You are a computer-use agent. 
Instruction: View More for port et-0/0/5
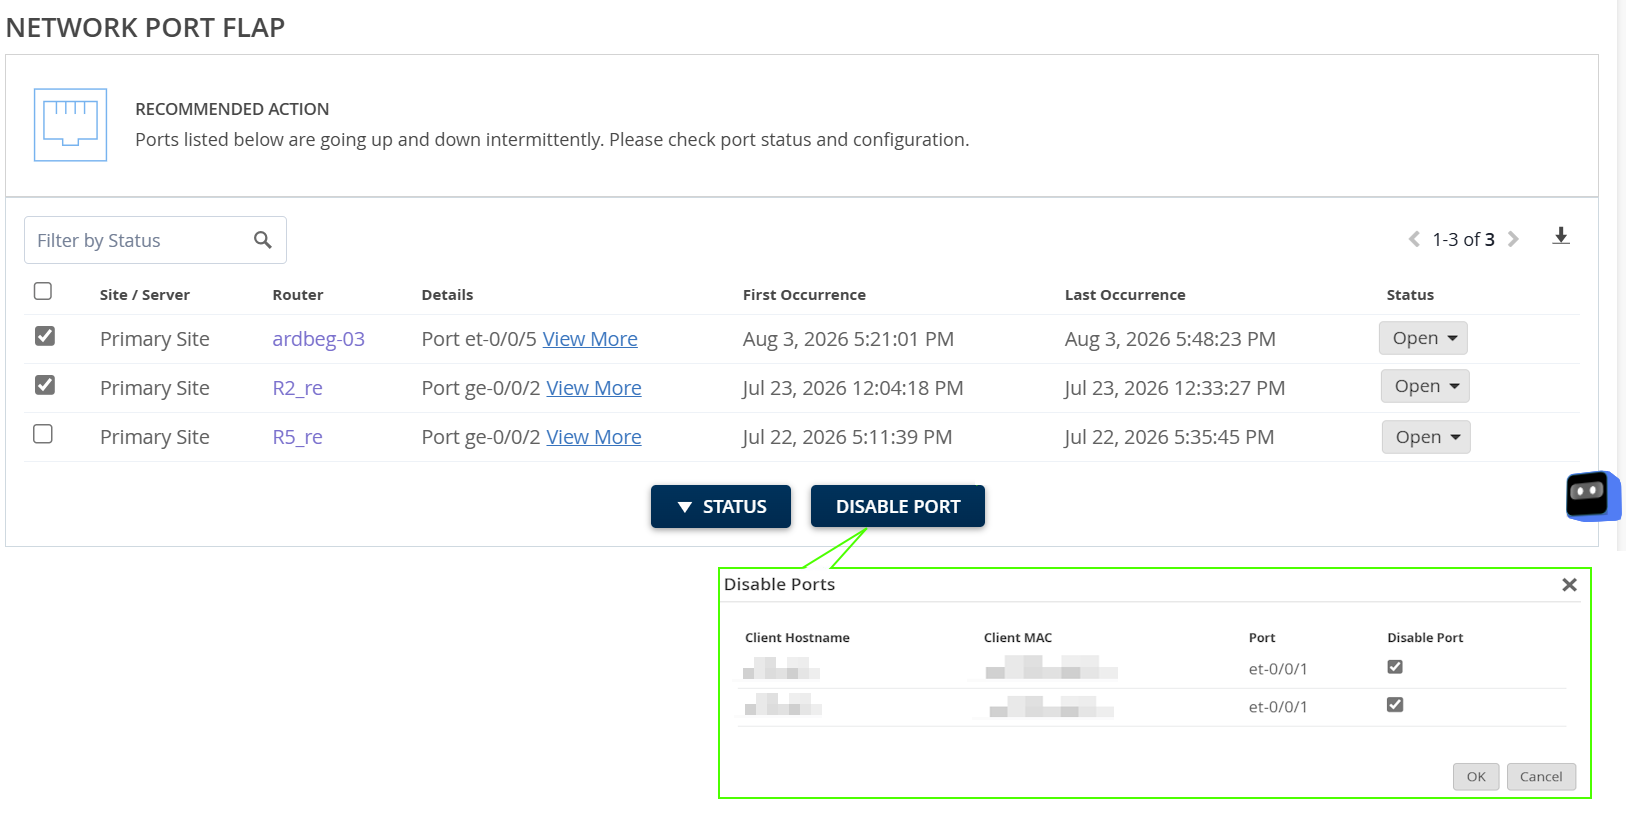tap(590, 339)
